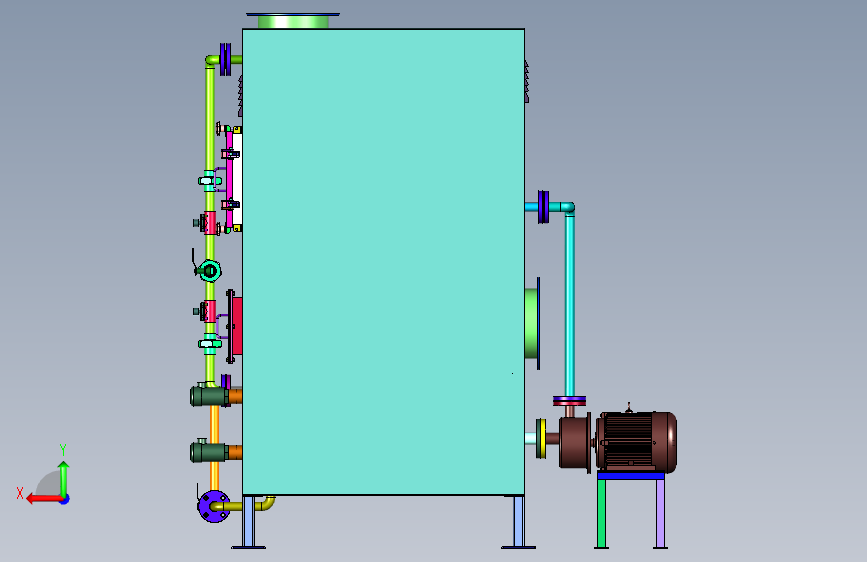Image resolution: width=867 pixels, height=562 pixels.
Task: Select the large teal tank body
Action: pyautogui.click(x=383, y=262)
